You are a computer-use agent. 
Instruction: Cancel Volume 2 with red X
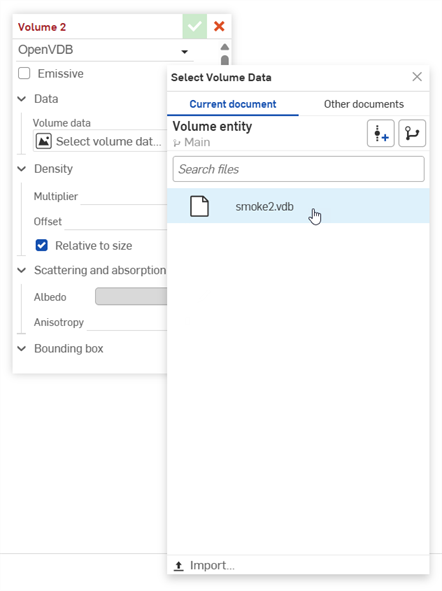click(x=219, y=26)
